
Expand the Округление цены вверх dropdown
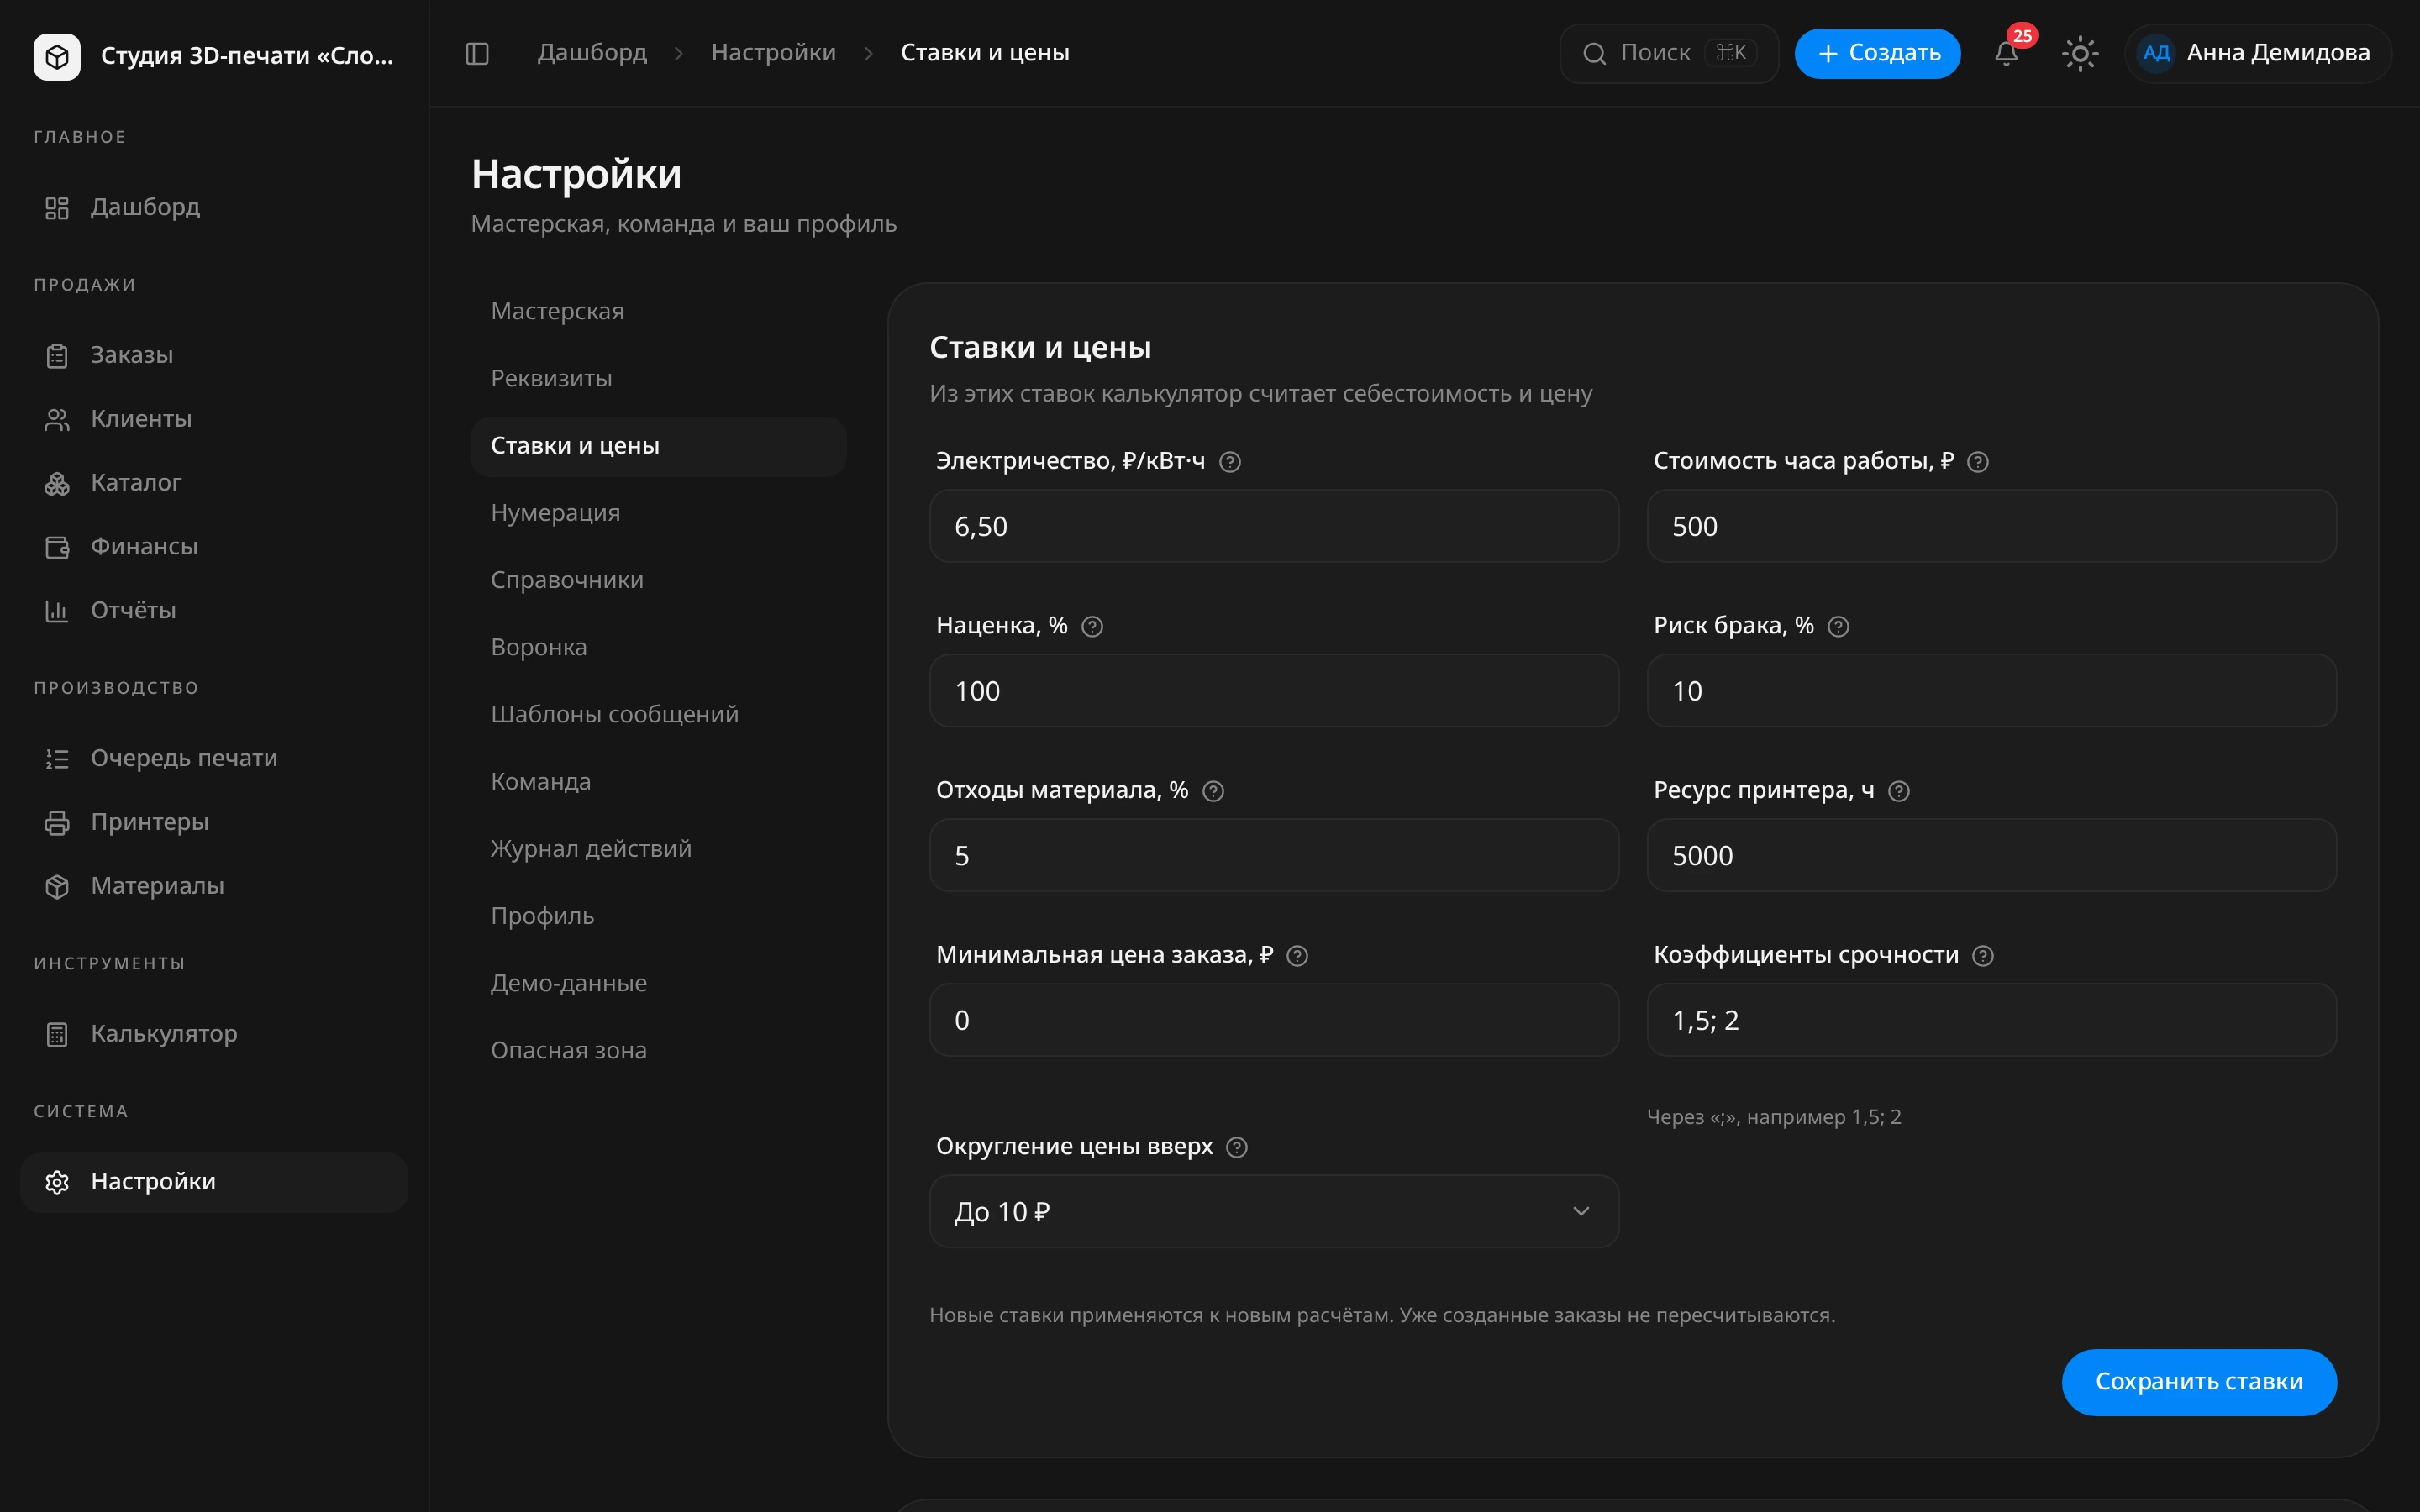(x=1273, y=1211)
